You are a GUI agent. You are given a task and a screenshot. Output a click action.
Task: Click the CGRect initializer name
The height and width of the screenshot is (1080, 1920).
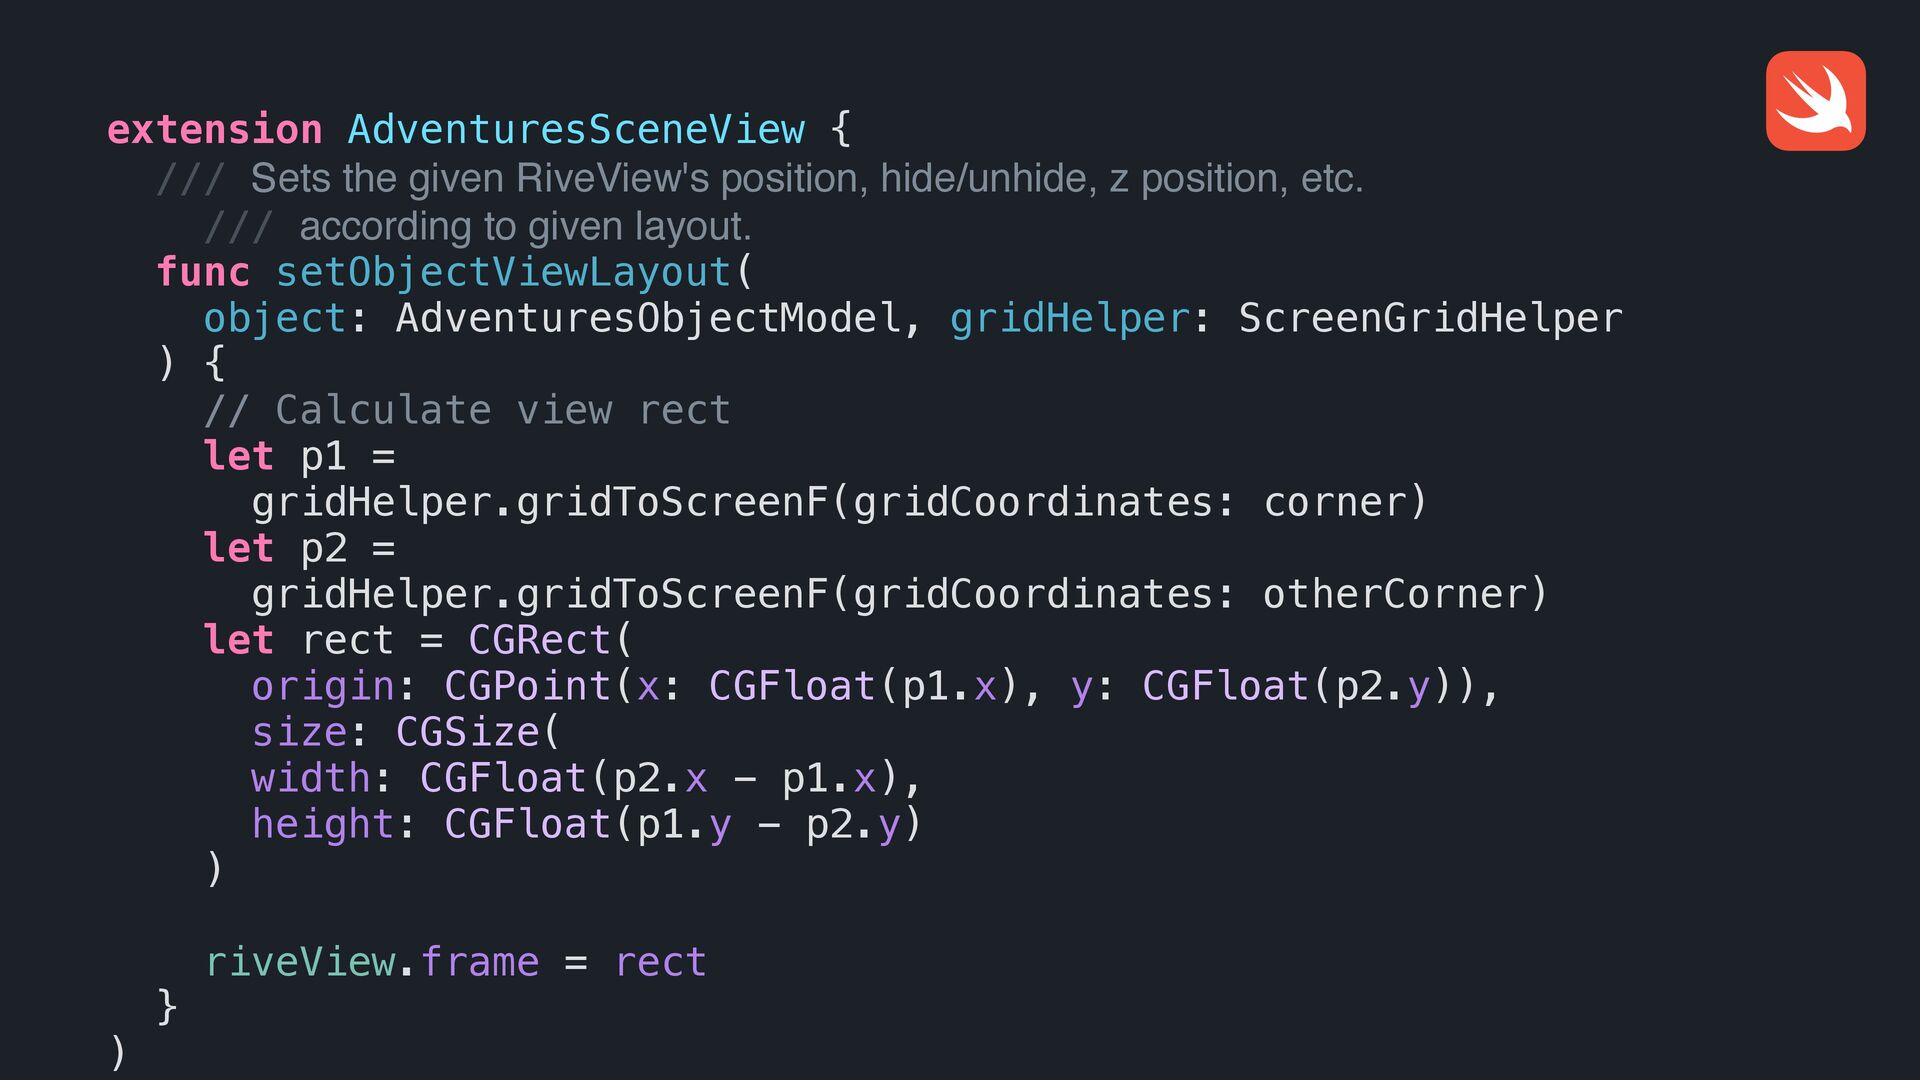(x=539, y=640)
